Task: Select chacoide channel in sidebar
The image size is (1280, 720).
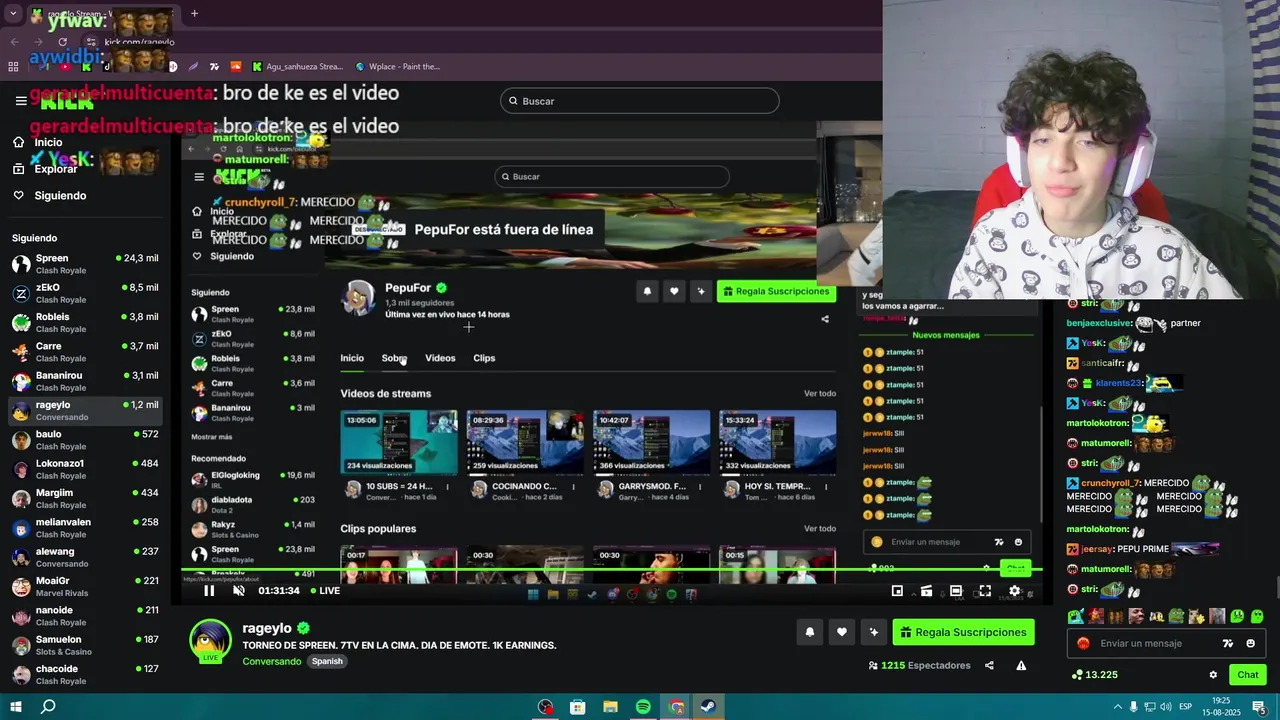Action: tap(85, 674)
